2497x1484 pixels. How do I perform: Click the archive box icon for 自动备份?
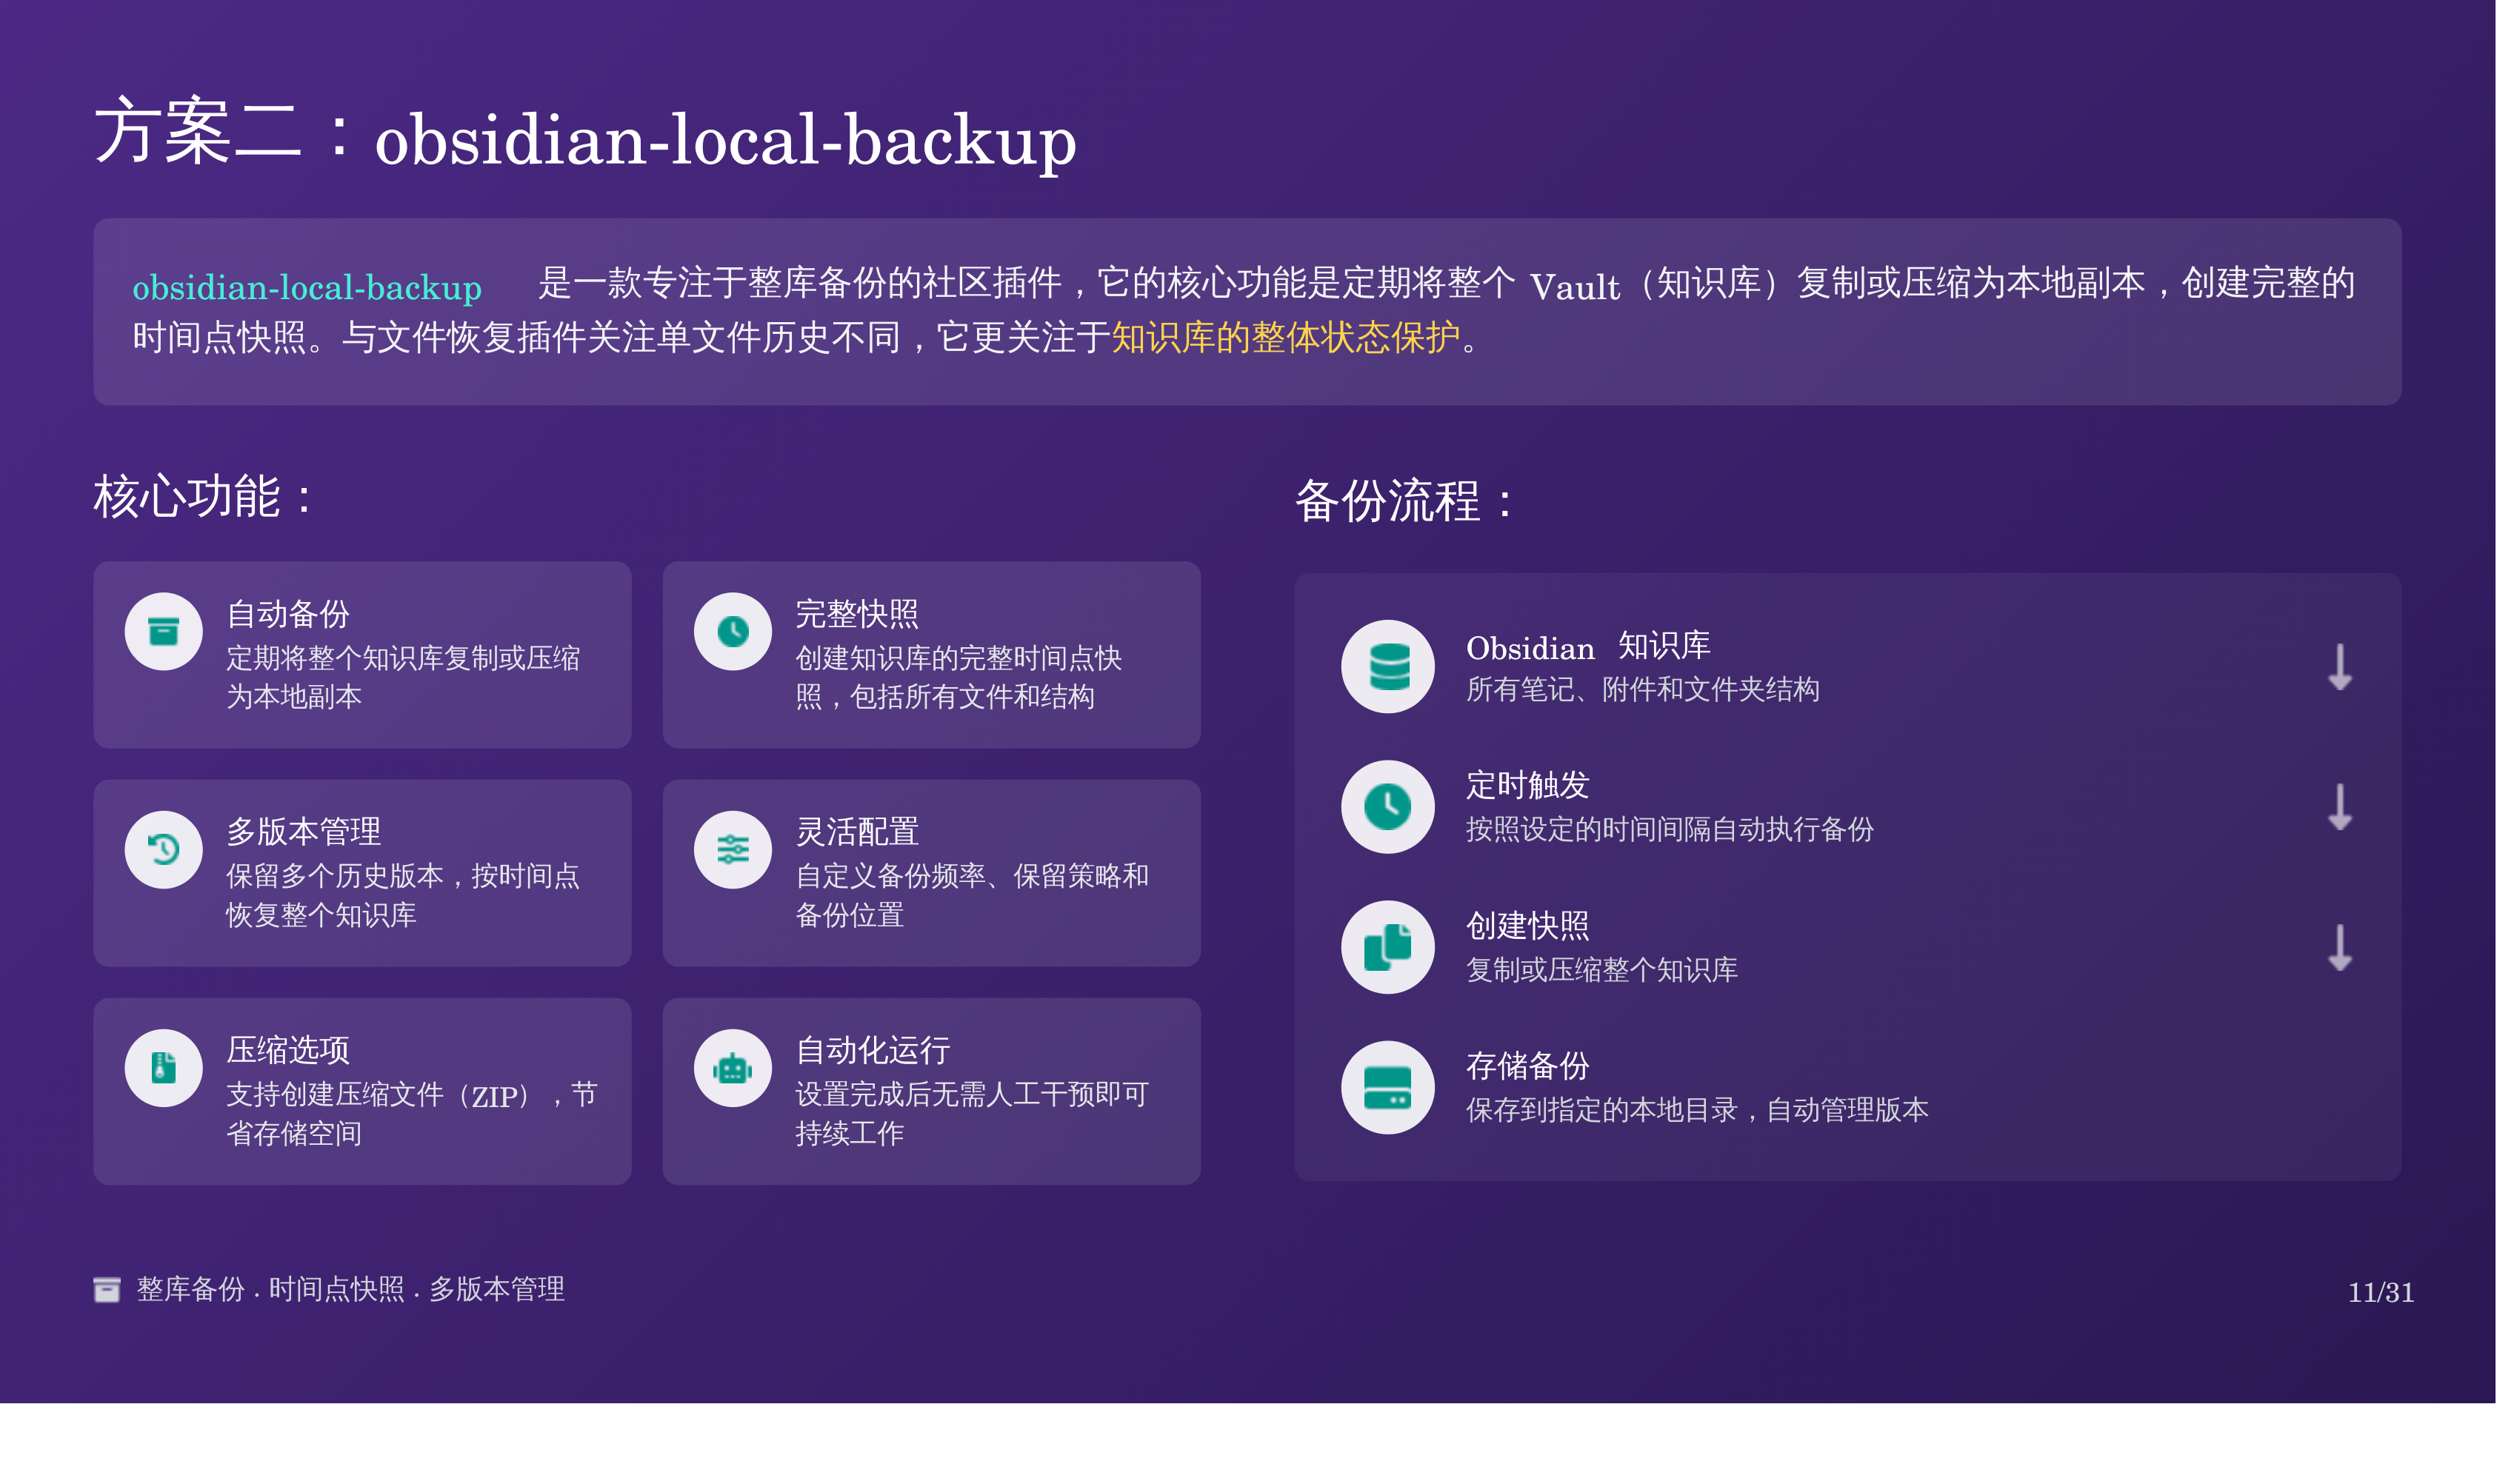point(163,632)
